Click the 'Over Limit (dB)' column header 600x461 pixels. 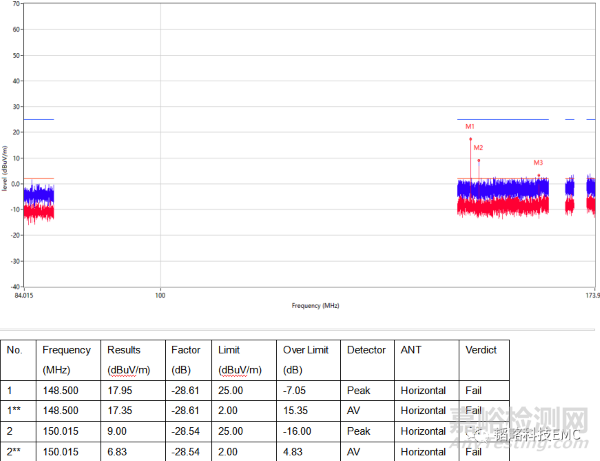(x=304, y=358)
